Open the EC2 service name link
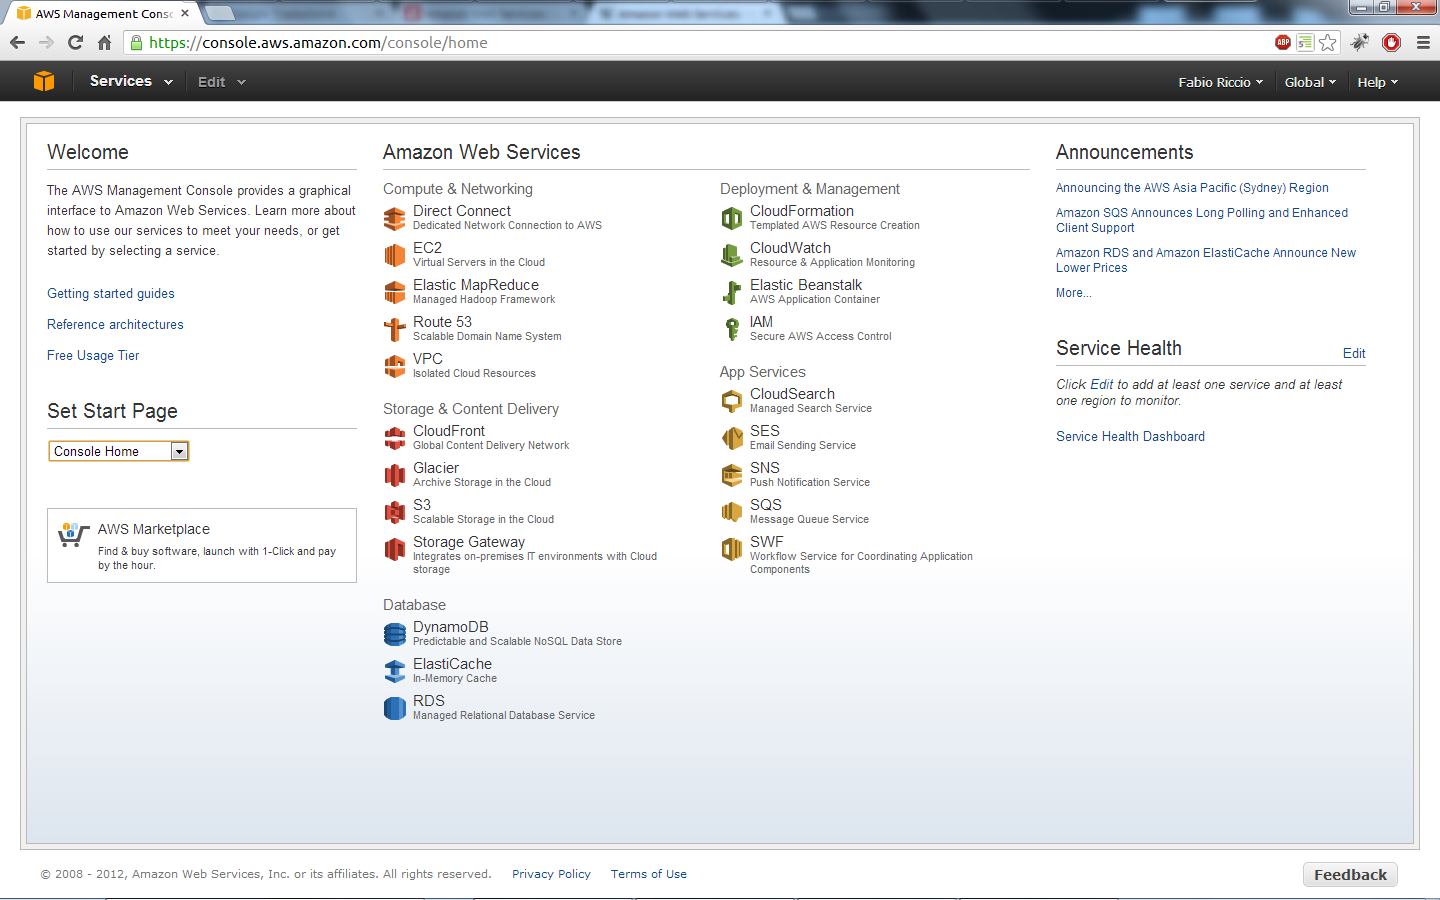 427,248
